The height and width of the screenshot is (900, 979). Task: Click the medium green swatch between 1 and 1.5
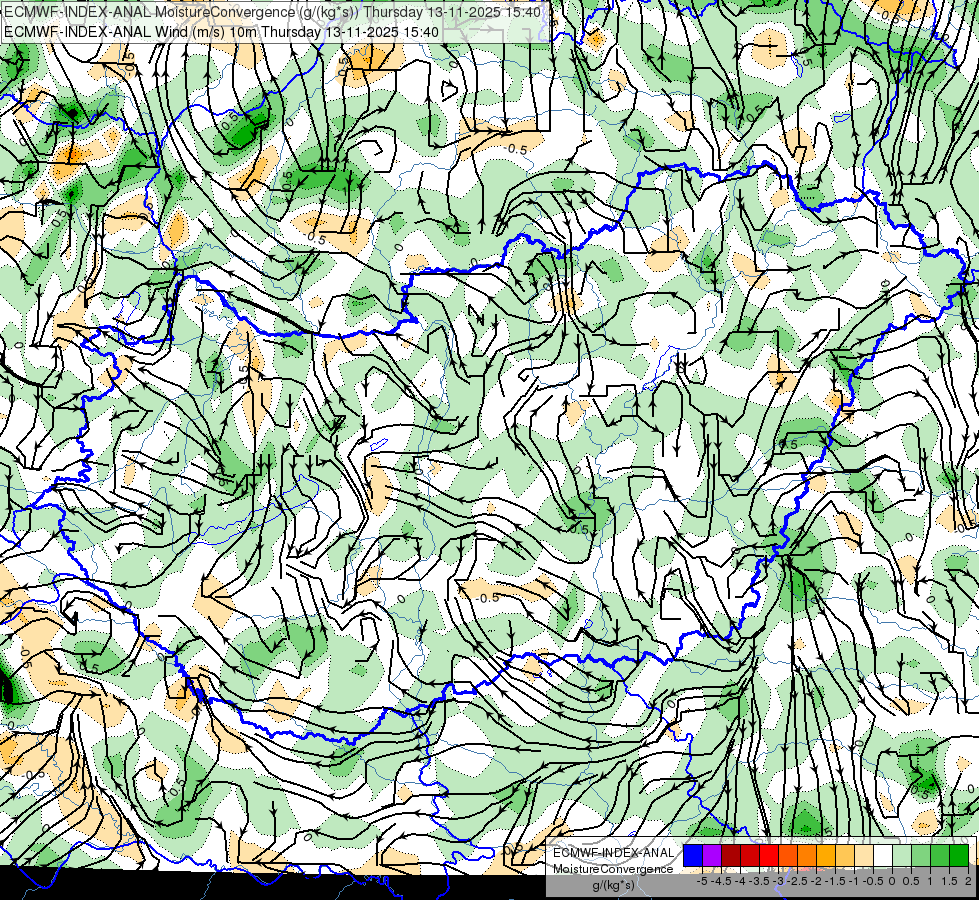pos(940,855)
